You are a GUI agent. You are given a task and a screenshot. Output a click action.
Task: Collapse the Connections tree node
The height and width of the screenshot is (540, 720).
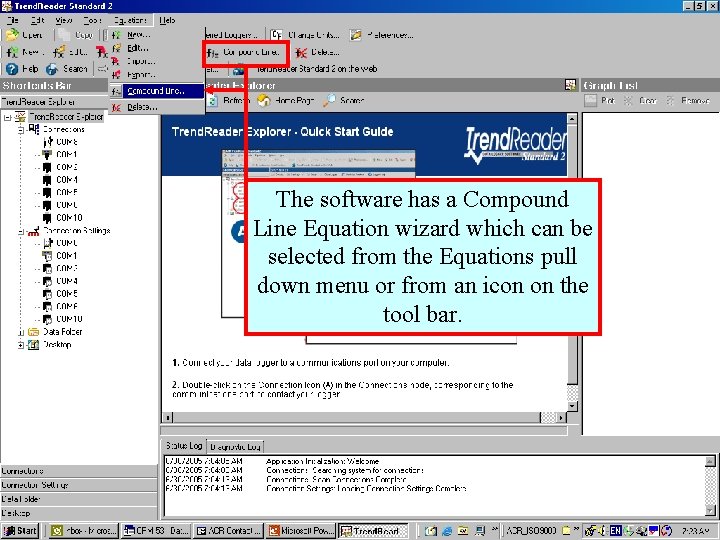pyautogui.click(x=21, y=130)
